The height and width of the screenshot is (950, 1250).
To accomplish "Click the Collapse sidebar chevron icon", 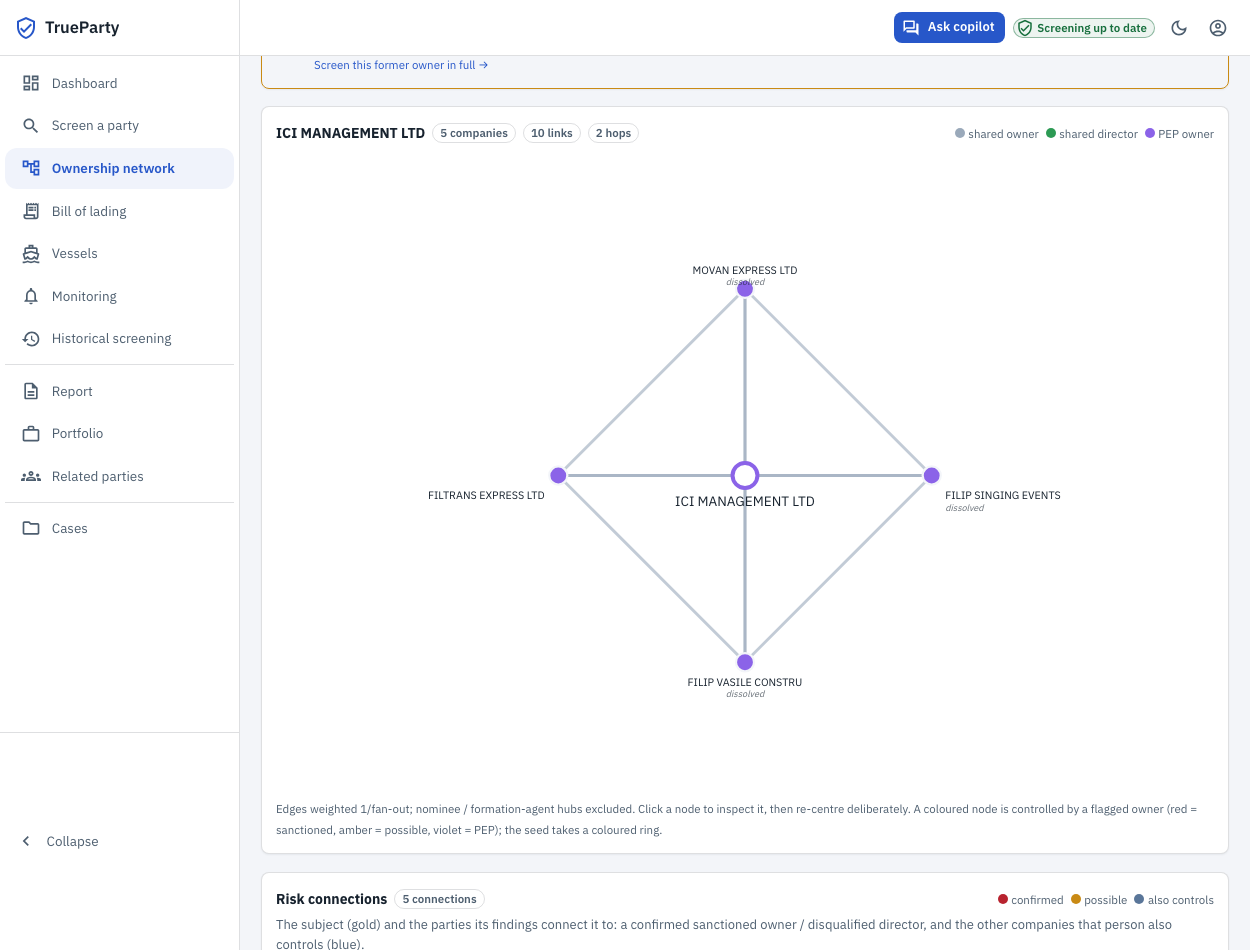I will [x=26, y=841].
